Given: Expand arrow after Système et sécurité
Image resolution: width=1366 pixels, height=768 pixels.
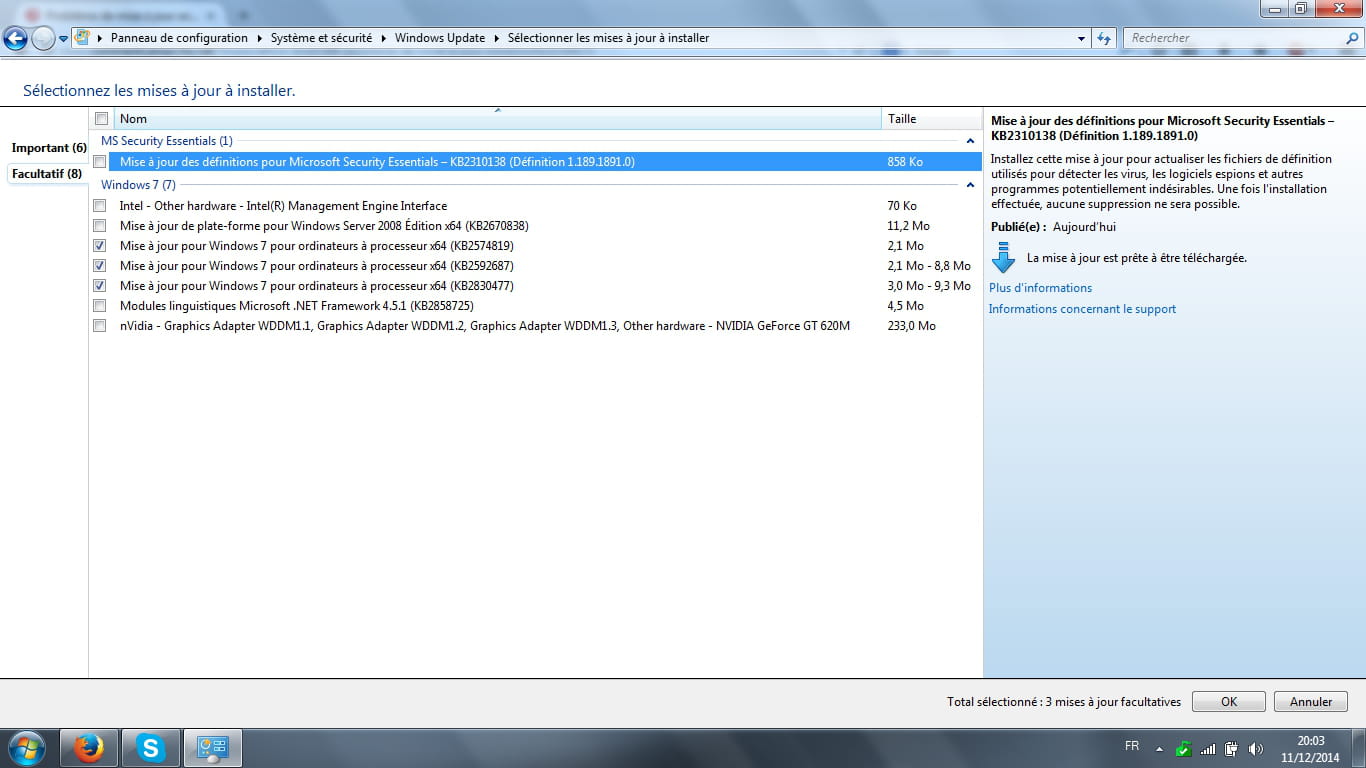Looking at the screenshot, I should [x=383, y=38].
